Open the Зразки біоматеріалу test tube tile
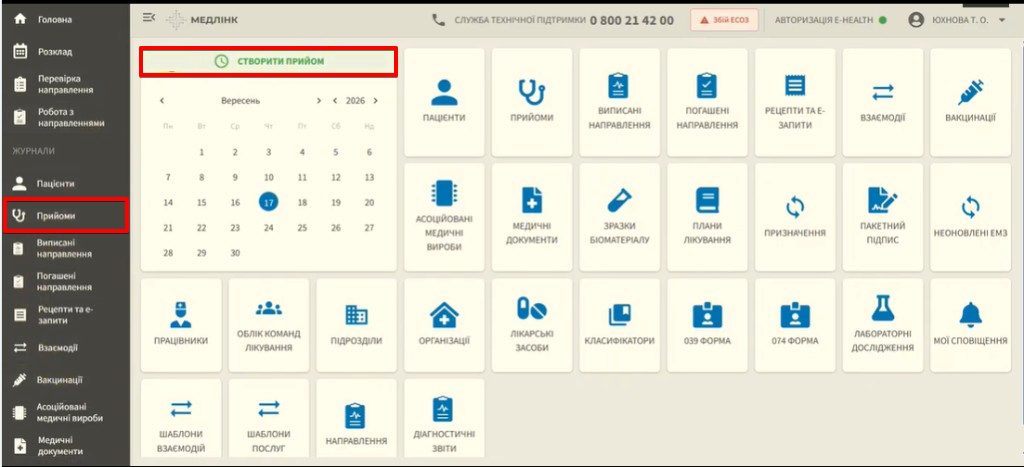The height and width of the screenshot is (467, 1024). [x=619, y=217]
